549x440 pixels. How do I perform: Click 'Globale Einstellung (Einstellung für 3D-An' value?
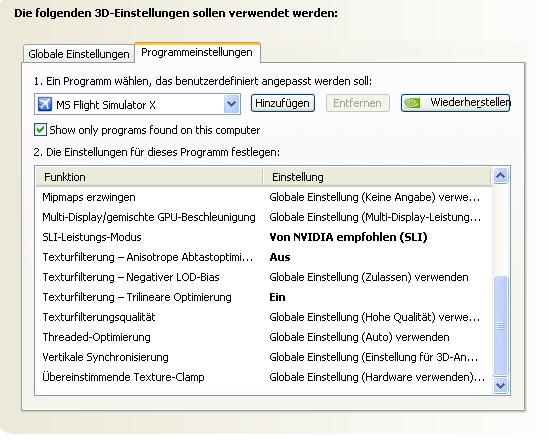point(374,357)
